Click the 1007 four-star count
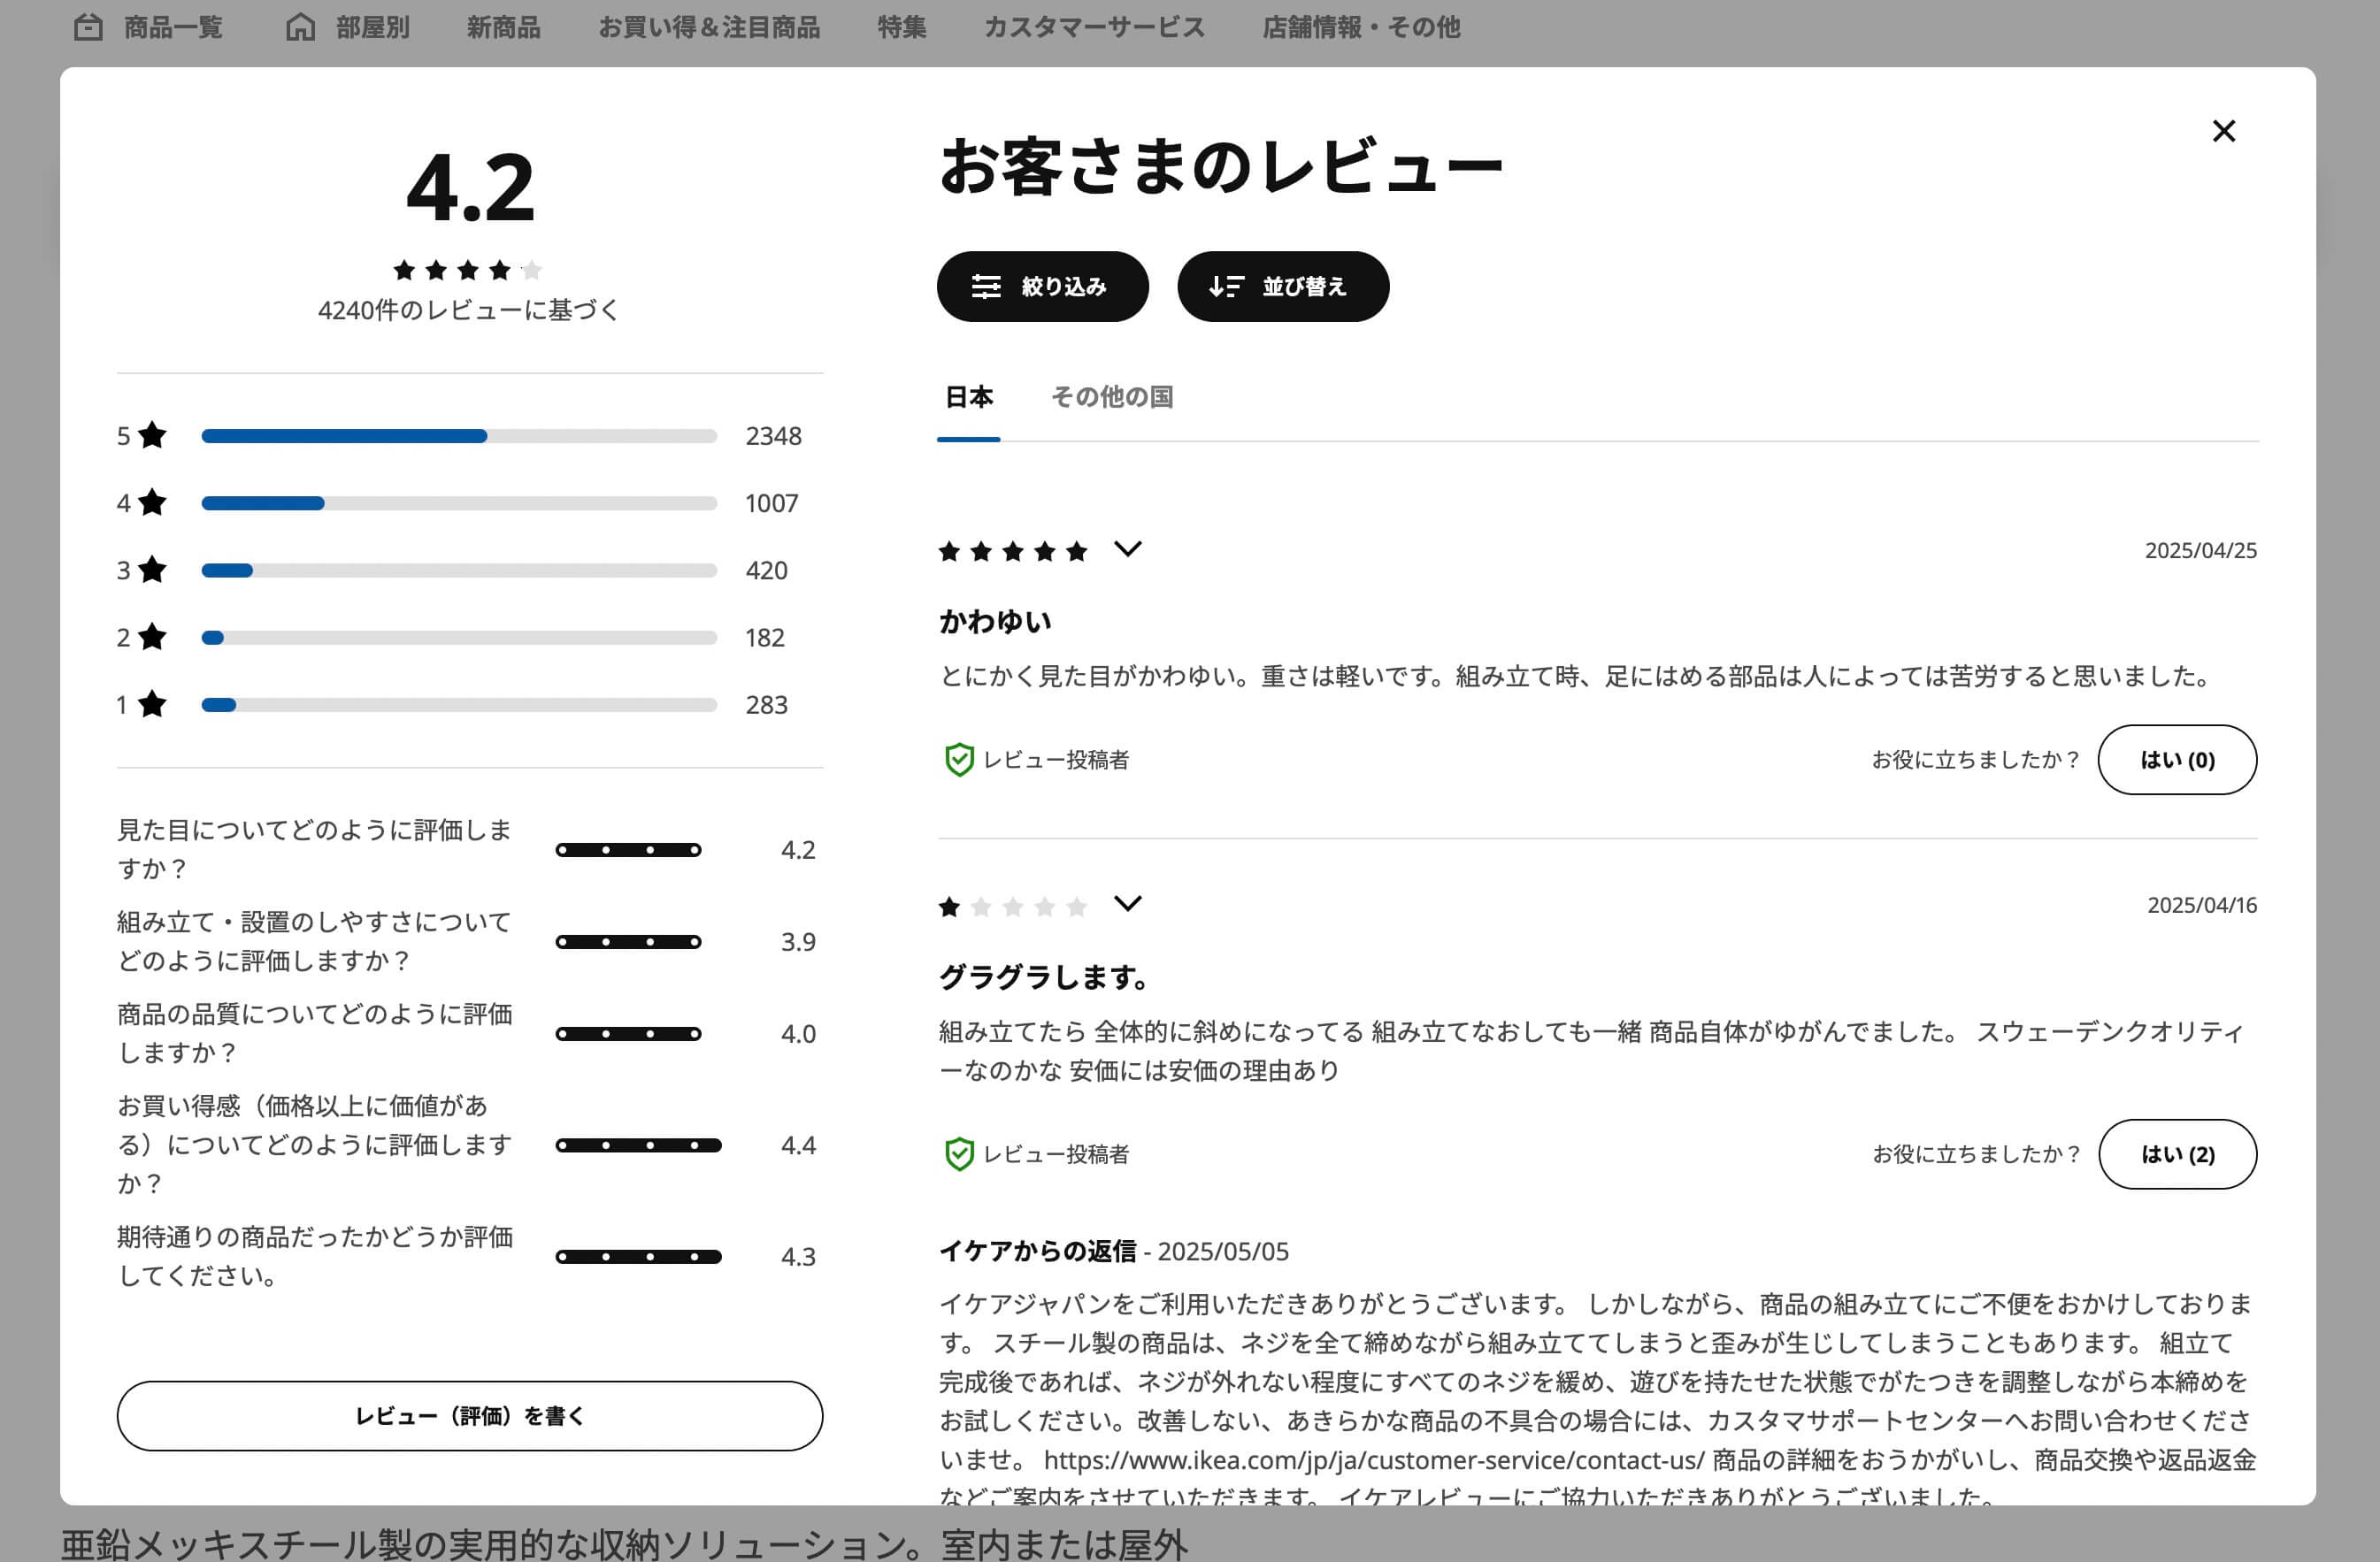 point(771,503)
